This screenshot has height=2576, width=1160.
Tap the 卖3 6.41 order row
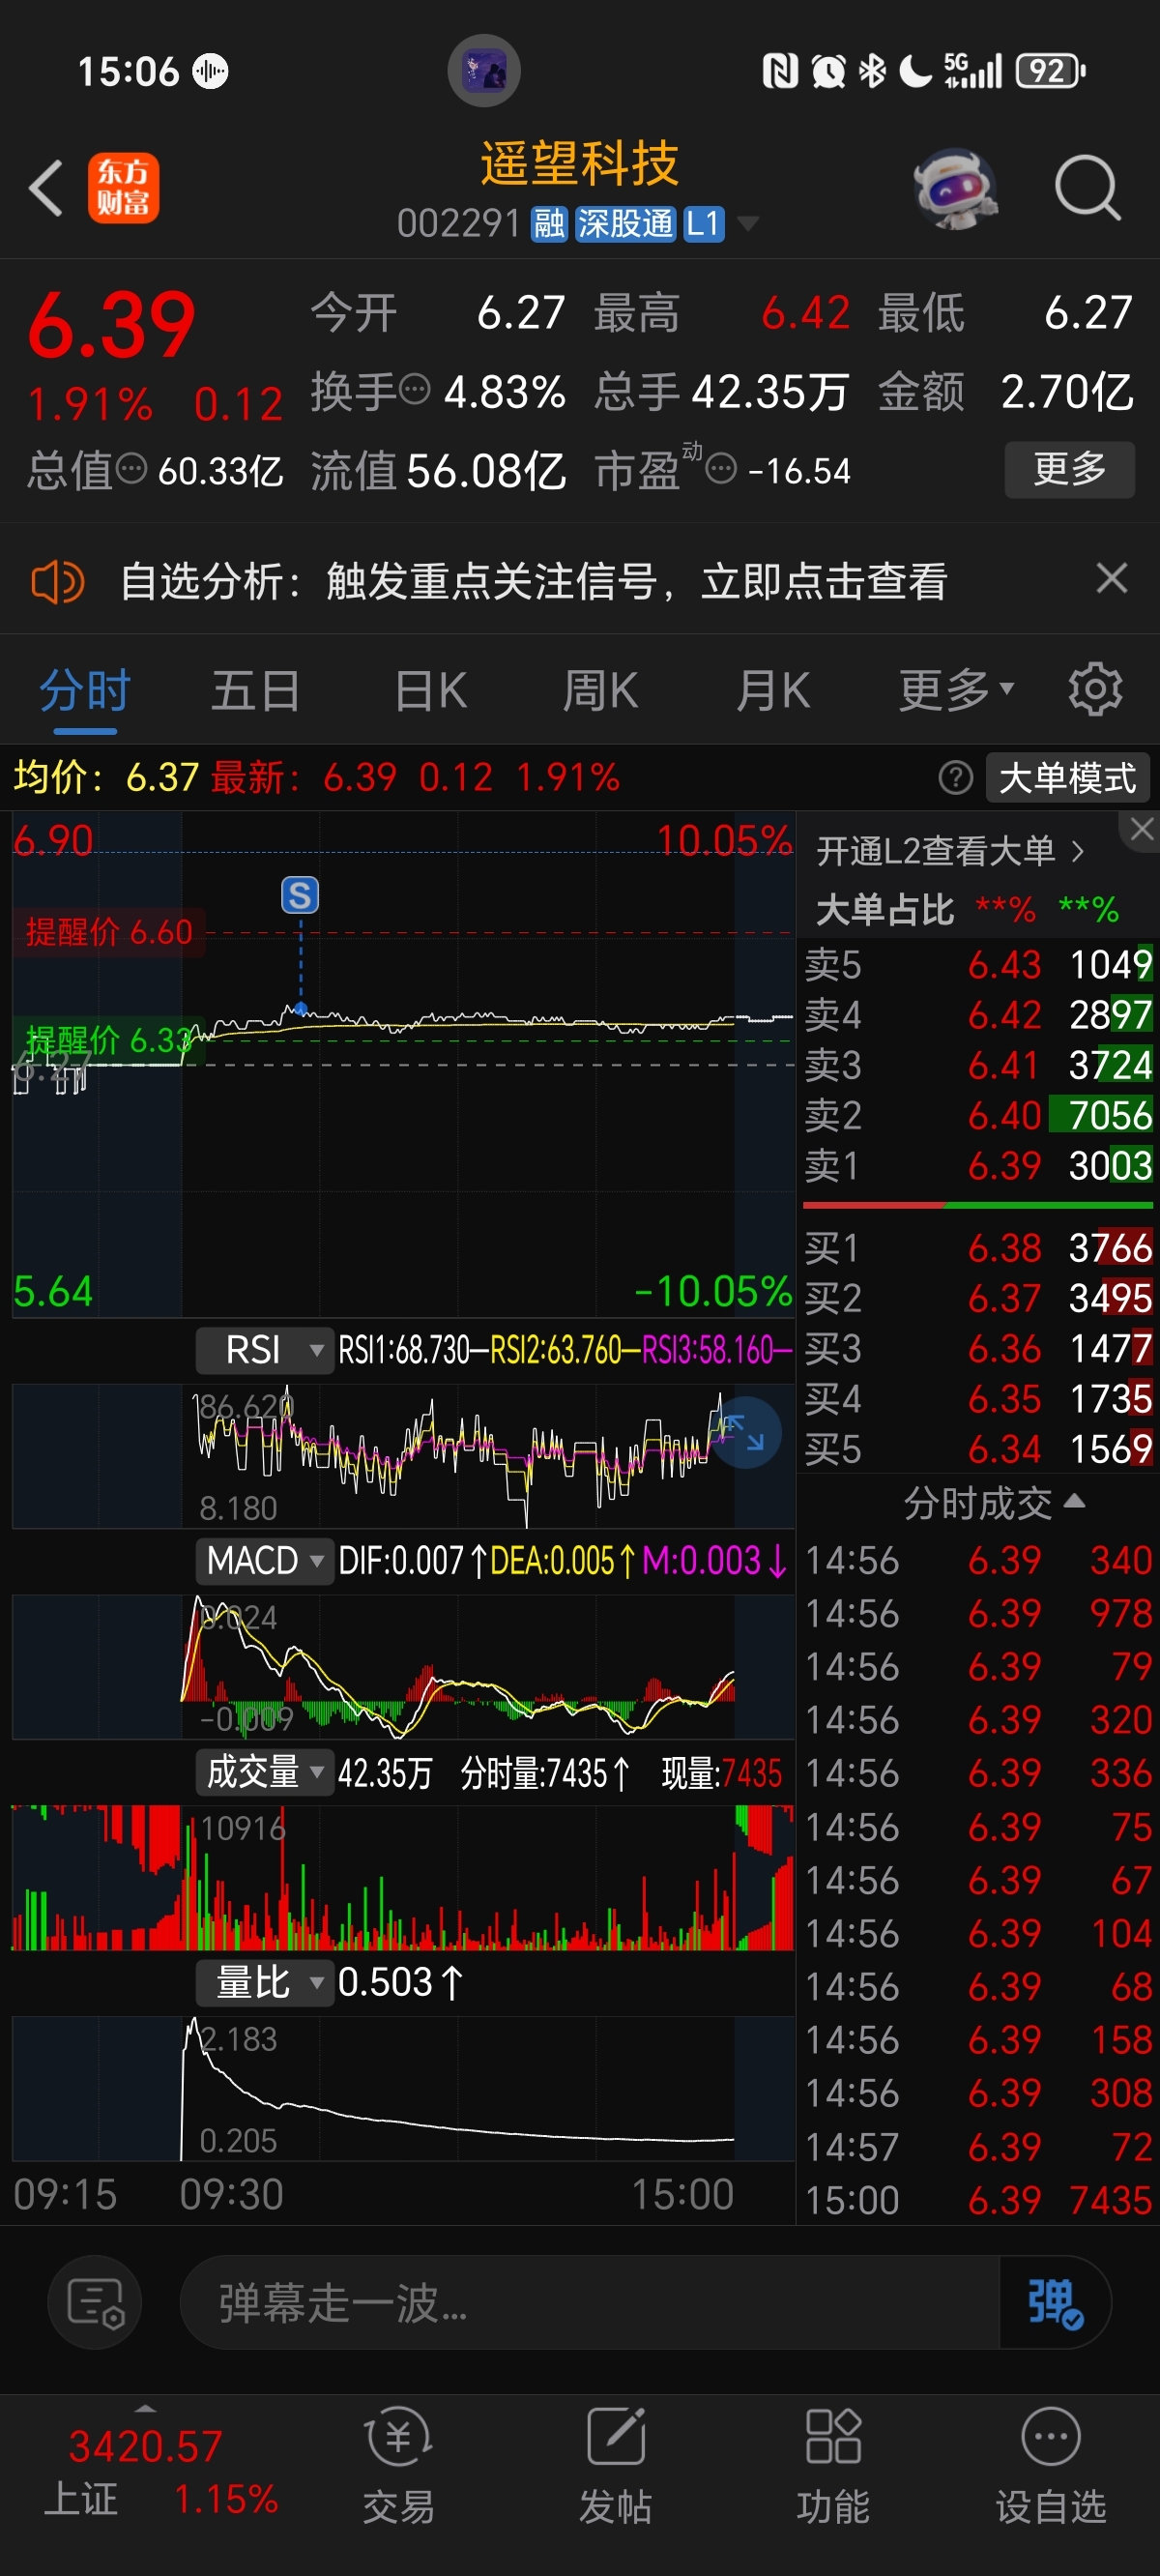978,1065
